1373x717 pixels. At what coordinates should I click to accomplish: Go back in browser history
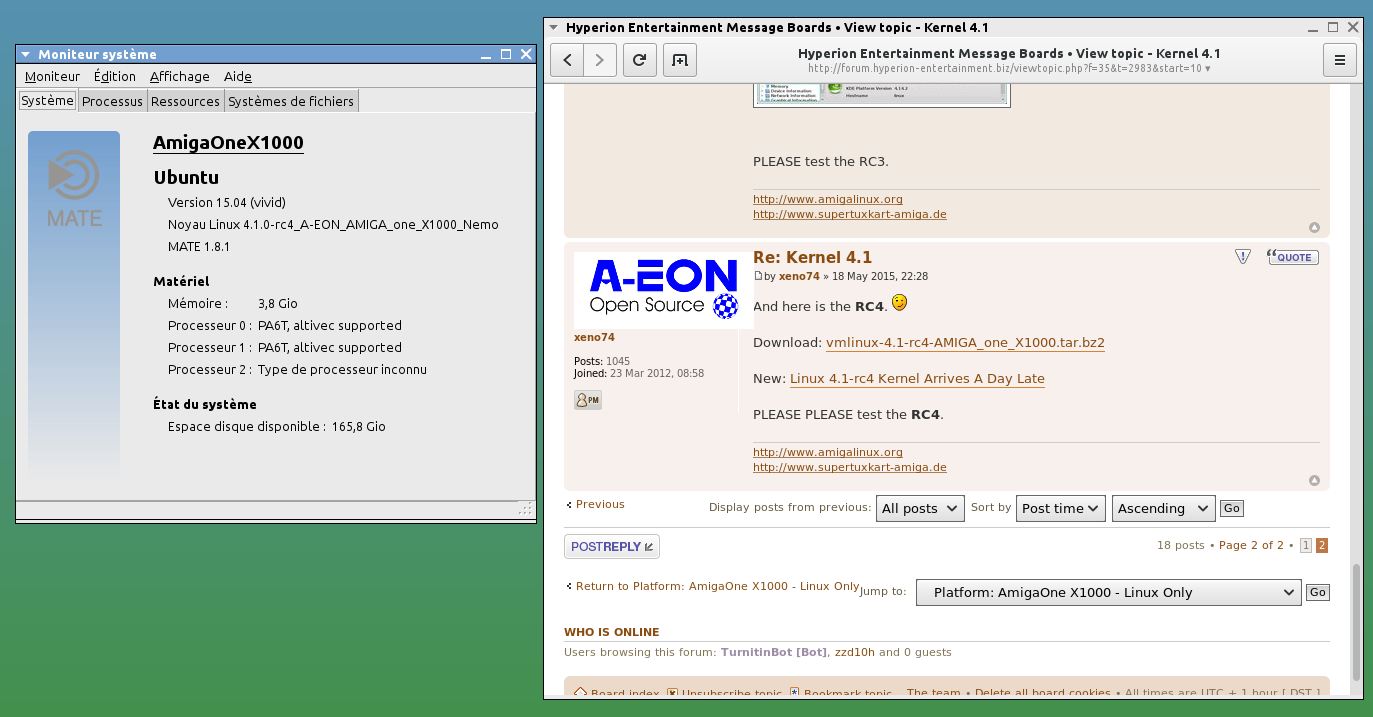(x=567, y=60)
